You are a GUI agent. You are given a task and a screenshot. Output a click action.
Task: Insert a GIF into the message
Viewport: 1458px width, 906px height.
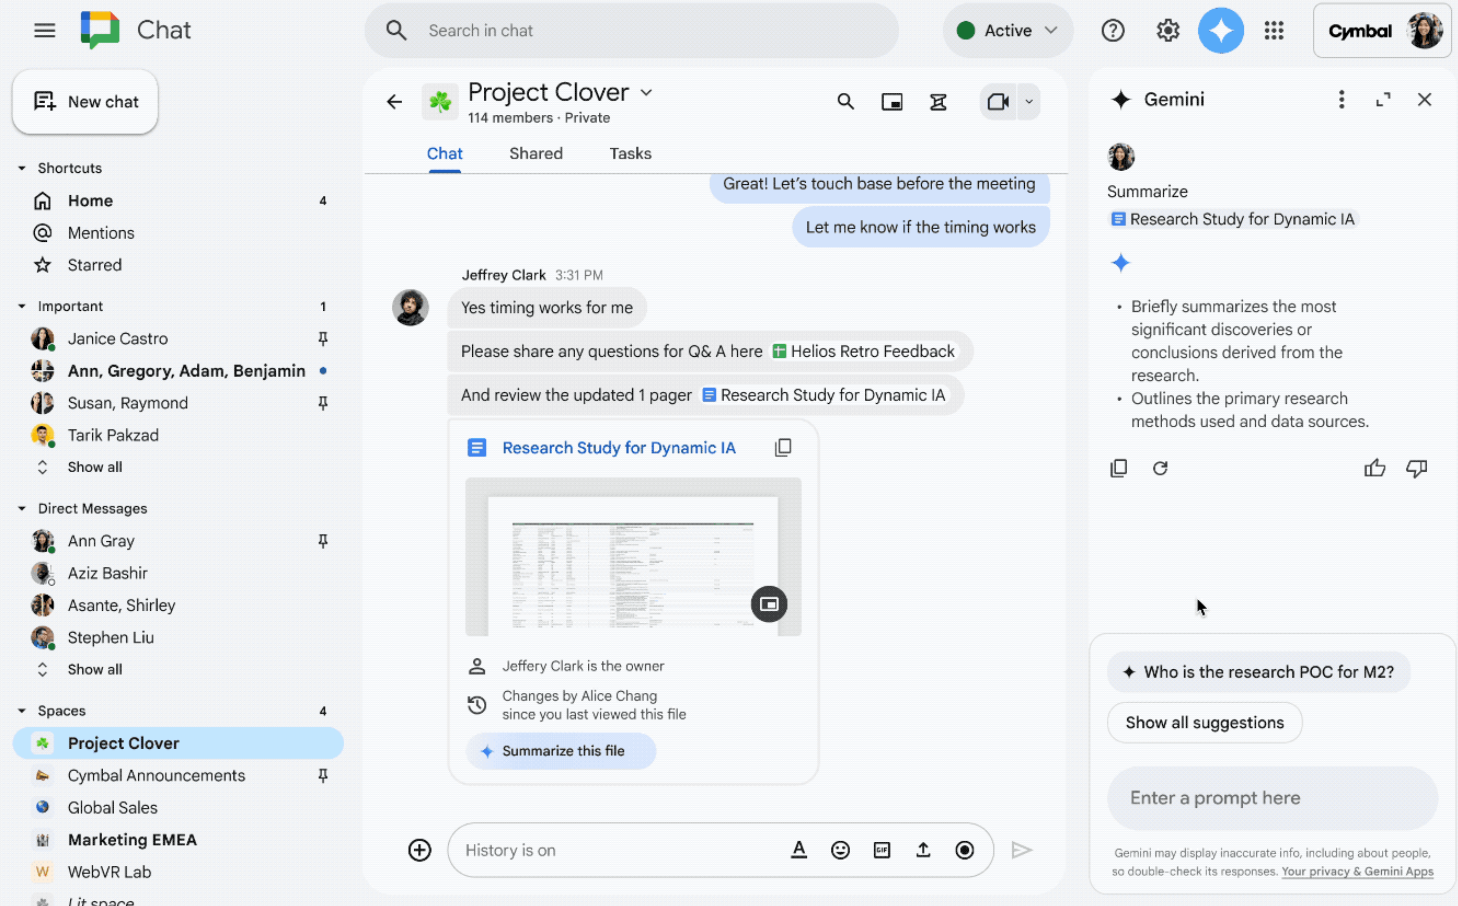coord(882,850)
